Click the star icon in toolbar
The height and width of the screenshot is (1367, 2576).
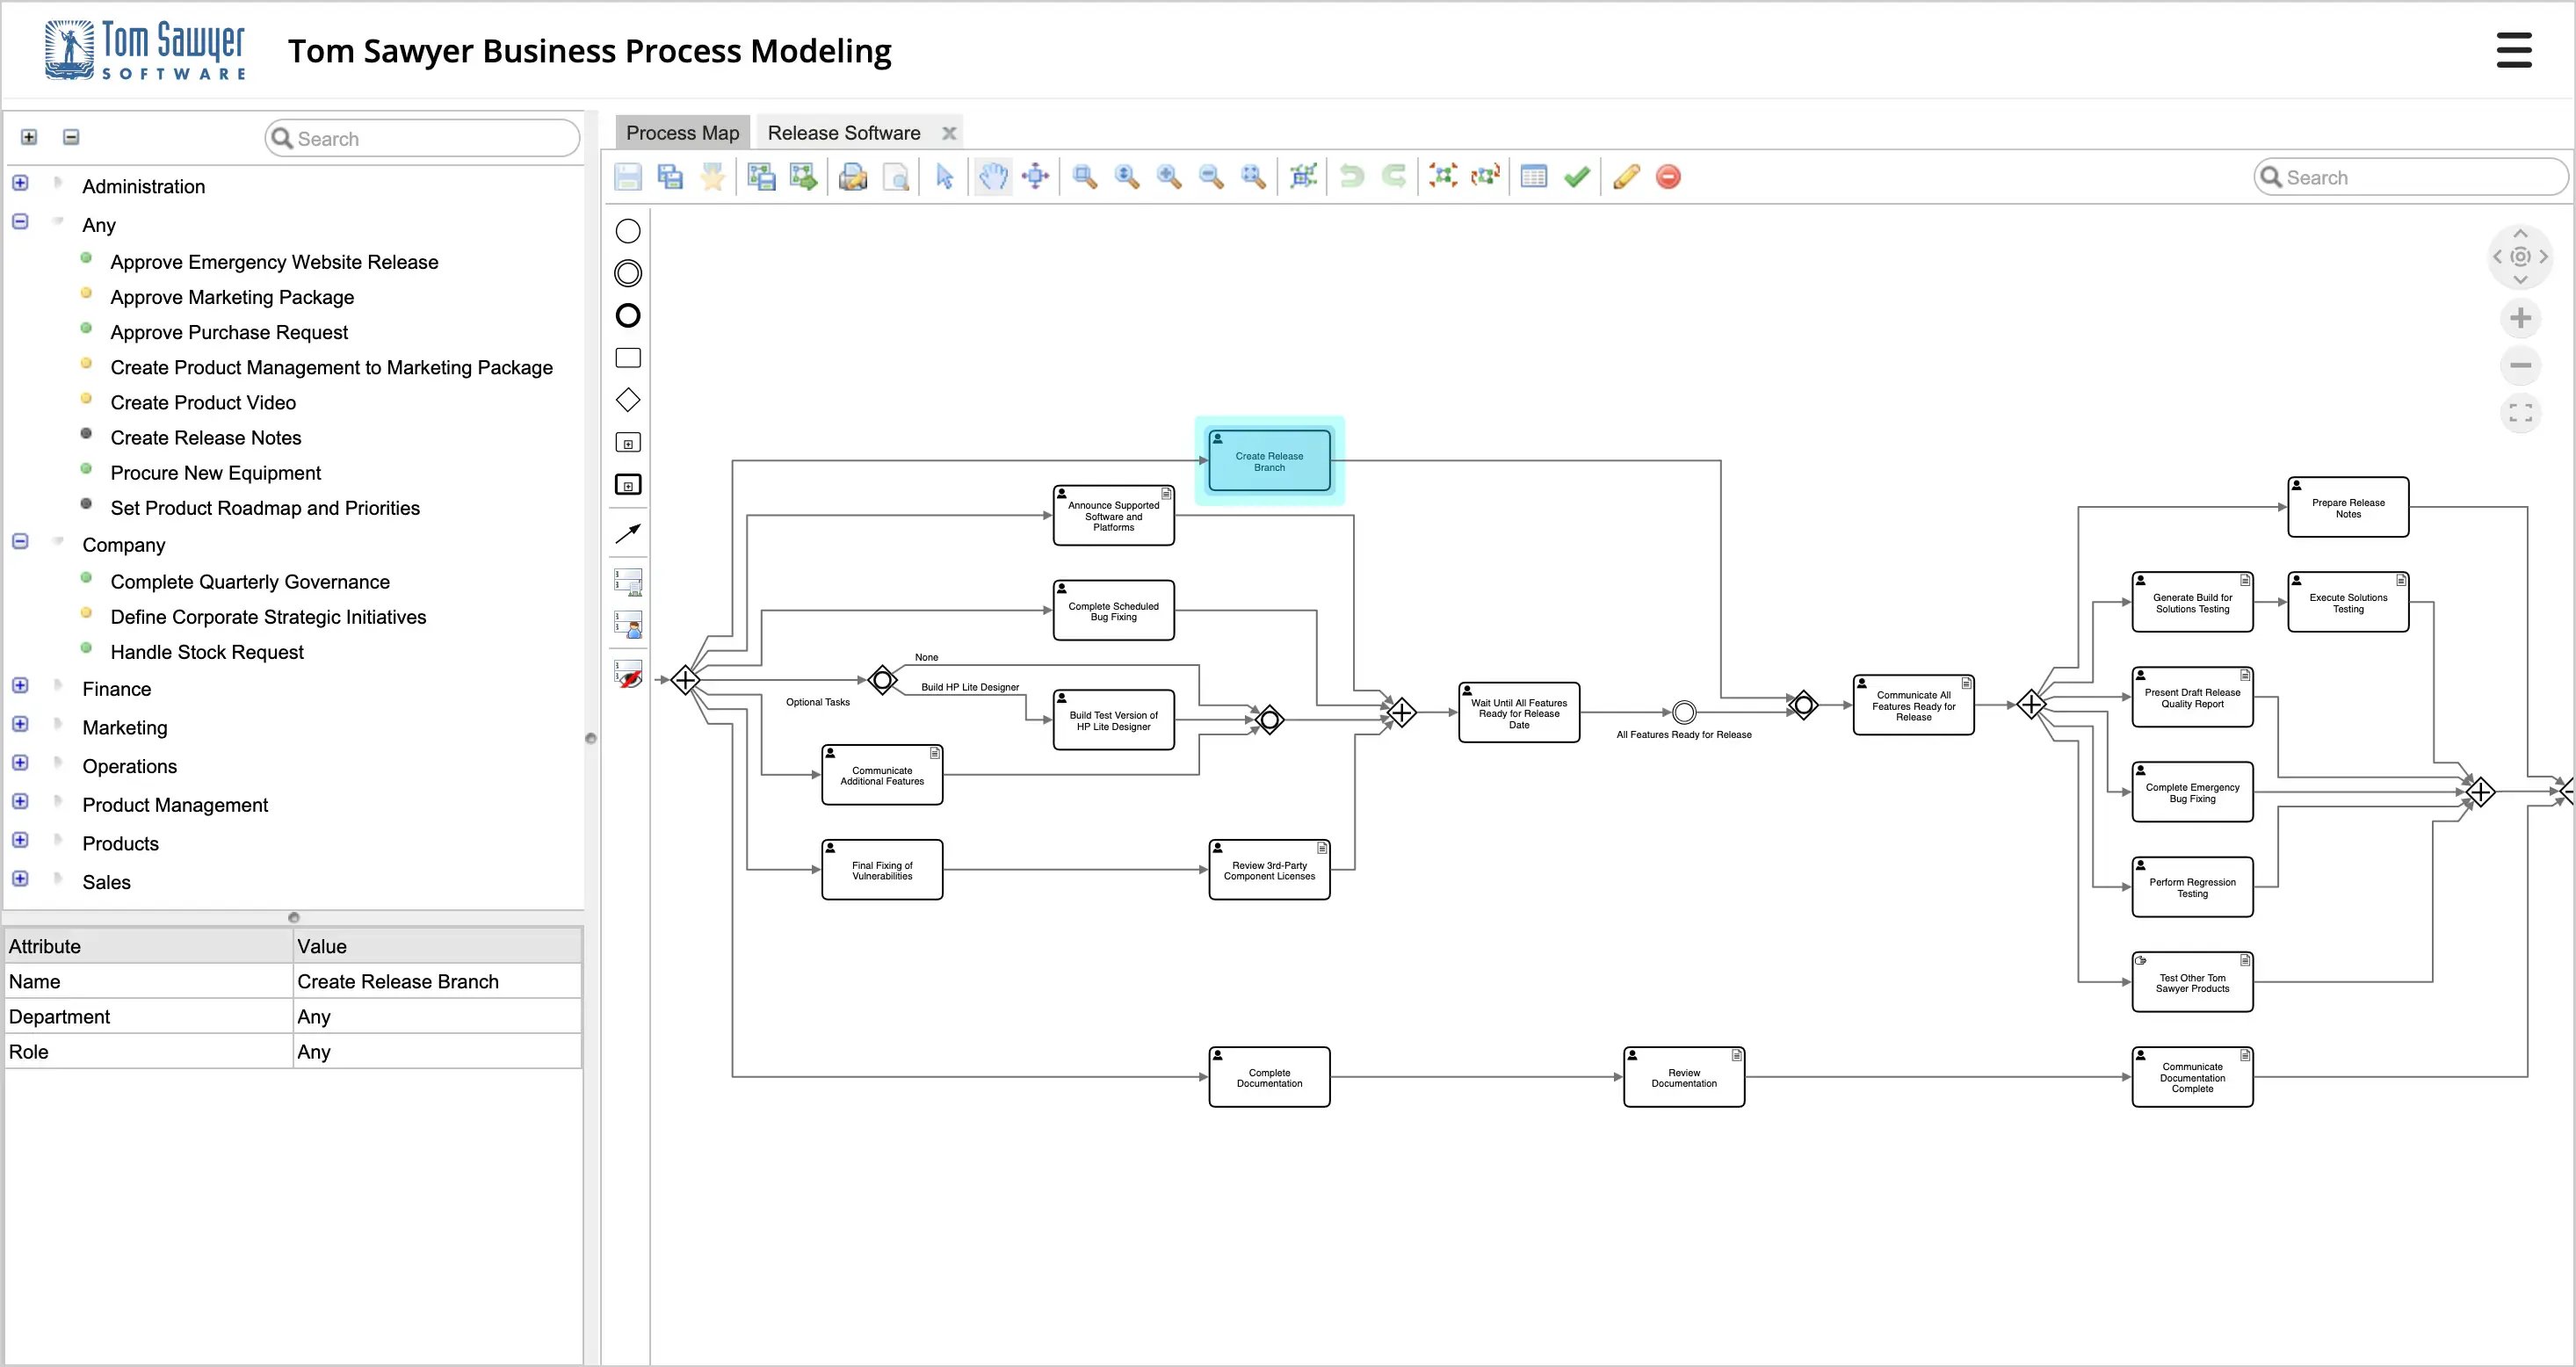coord(712,177)
